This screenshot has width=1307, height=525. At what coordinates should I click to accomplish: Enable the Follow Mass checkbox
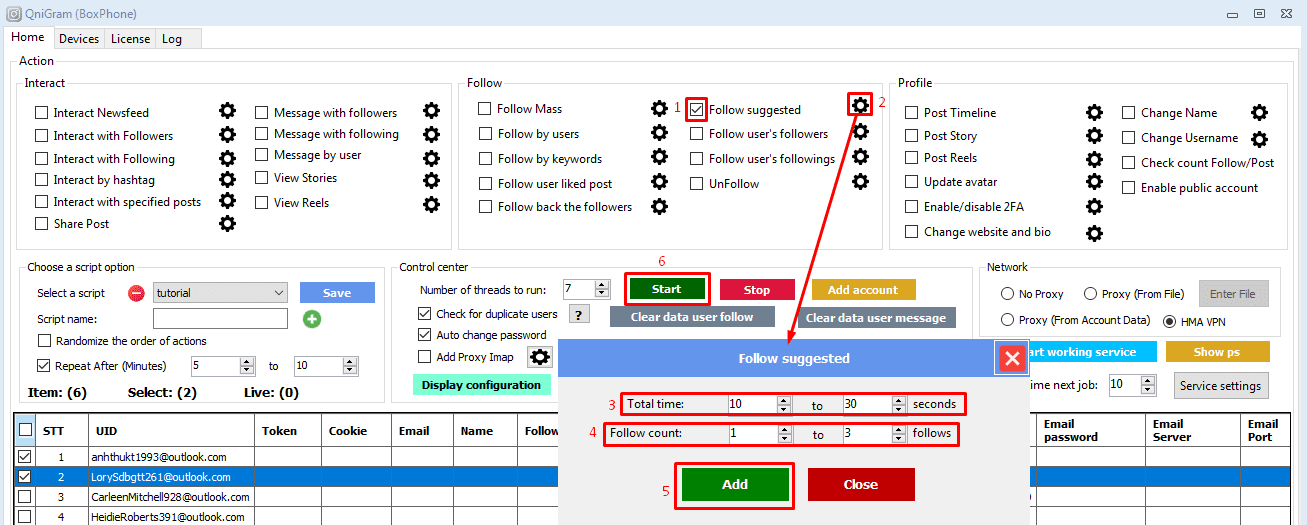[485, 109]
